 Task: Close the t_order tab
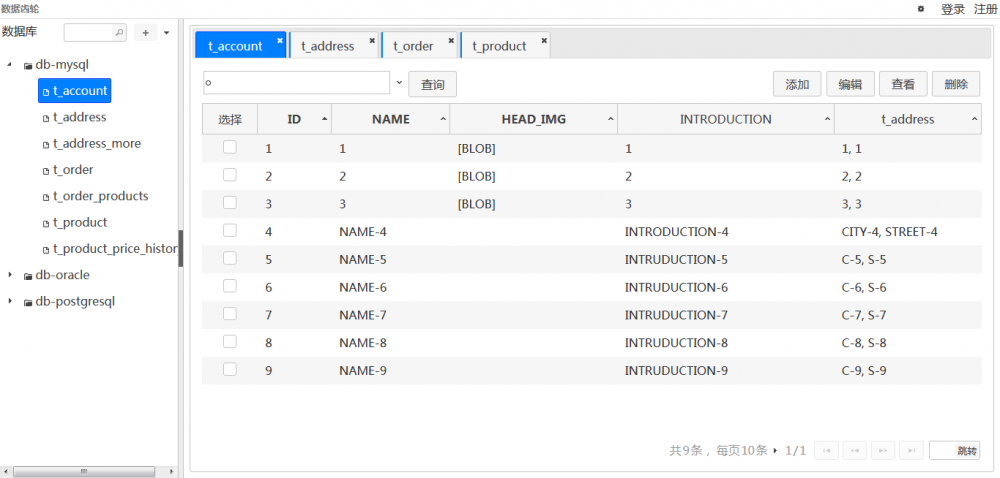click(451, 41)
